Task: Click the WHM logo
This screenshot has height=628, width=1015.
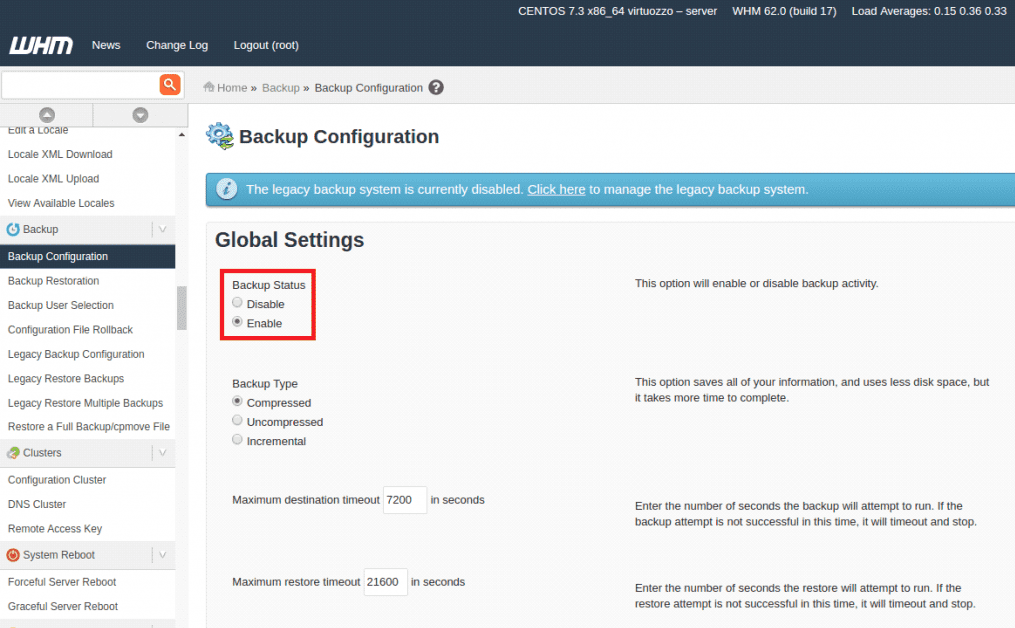Action: click(x=40, y=45)
